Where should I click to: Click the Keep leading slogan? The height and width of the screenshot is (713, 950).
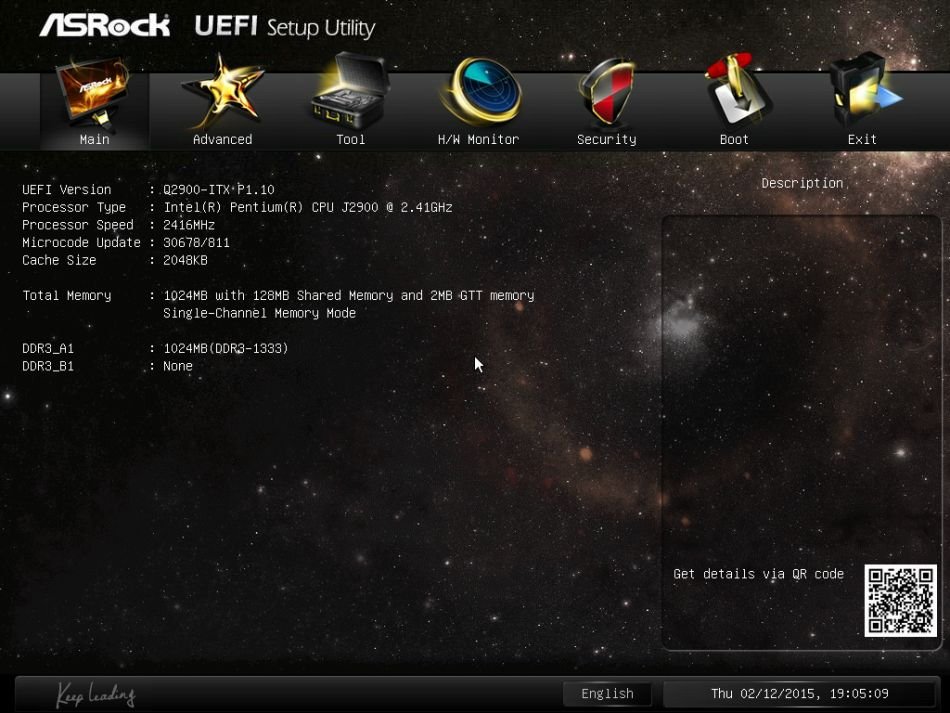[x=96, y=694]
